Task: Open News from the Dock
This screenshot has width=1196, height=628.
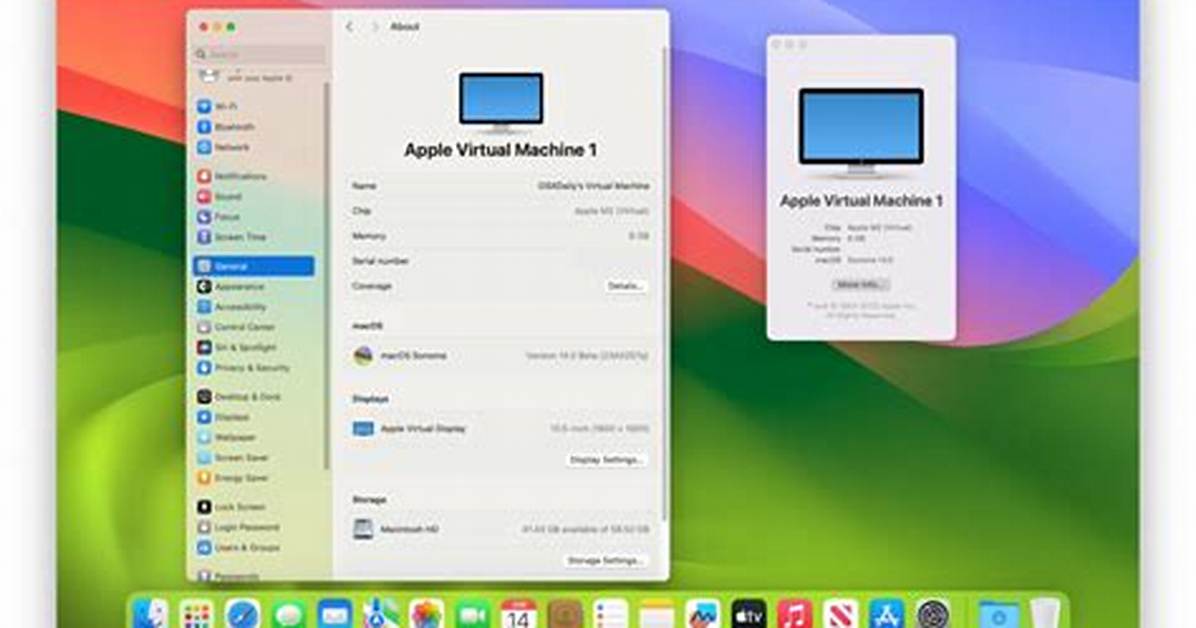Action: (x=841, y=614)
